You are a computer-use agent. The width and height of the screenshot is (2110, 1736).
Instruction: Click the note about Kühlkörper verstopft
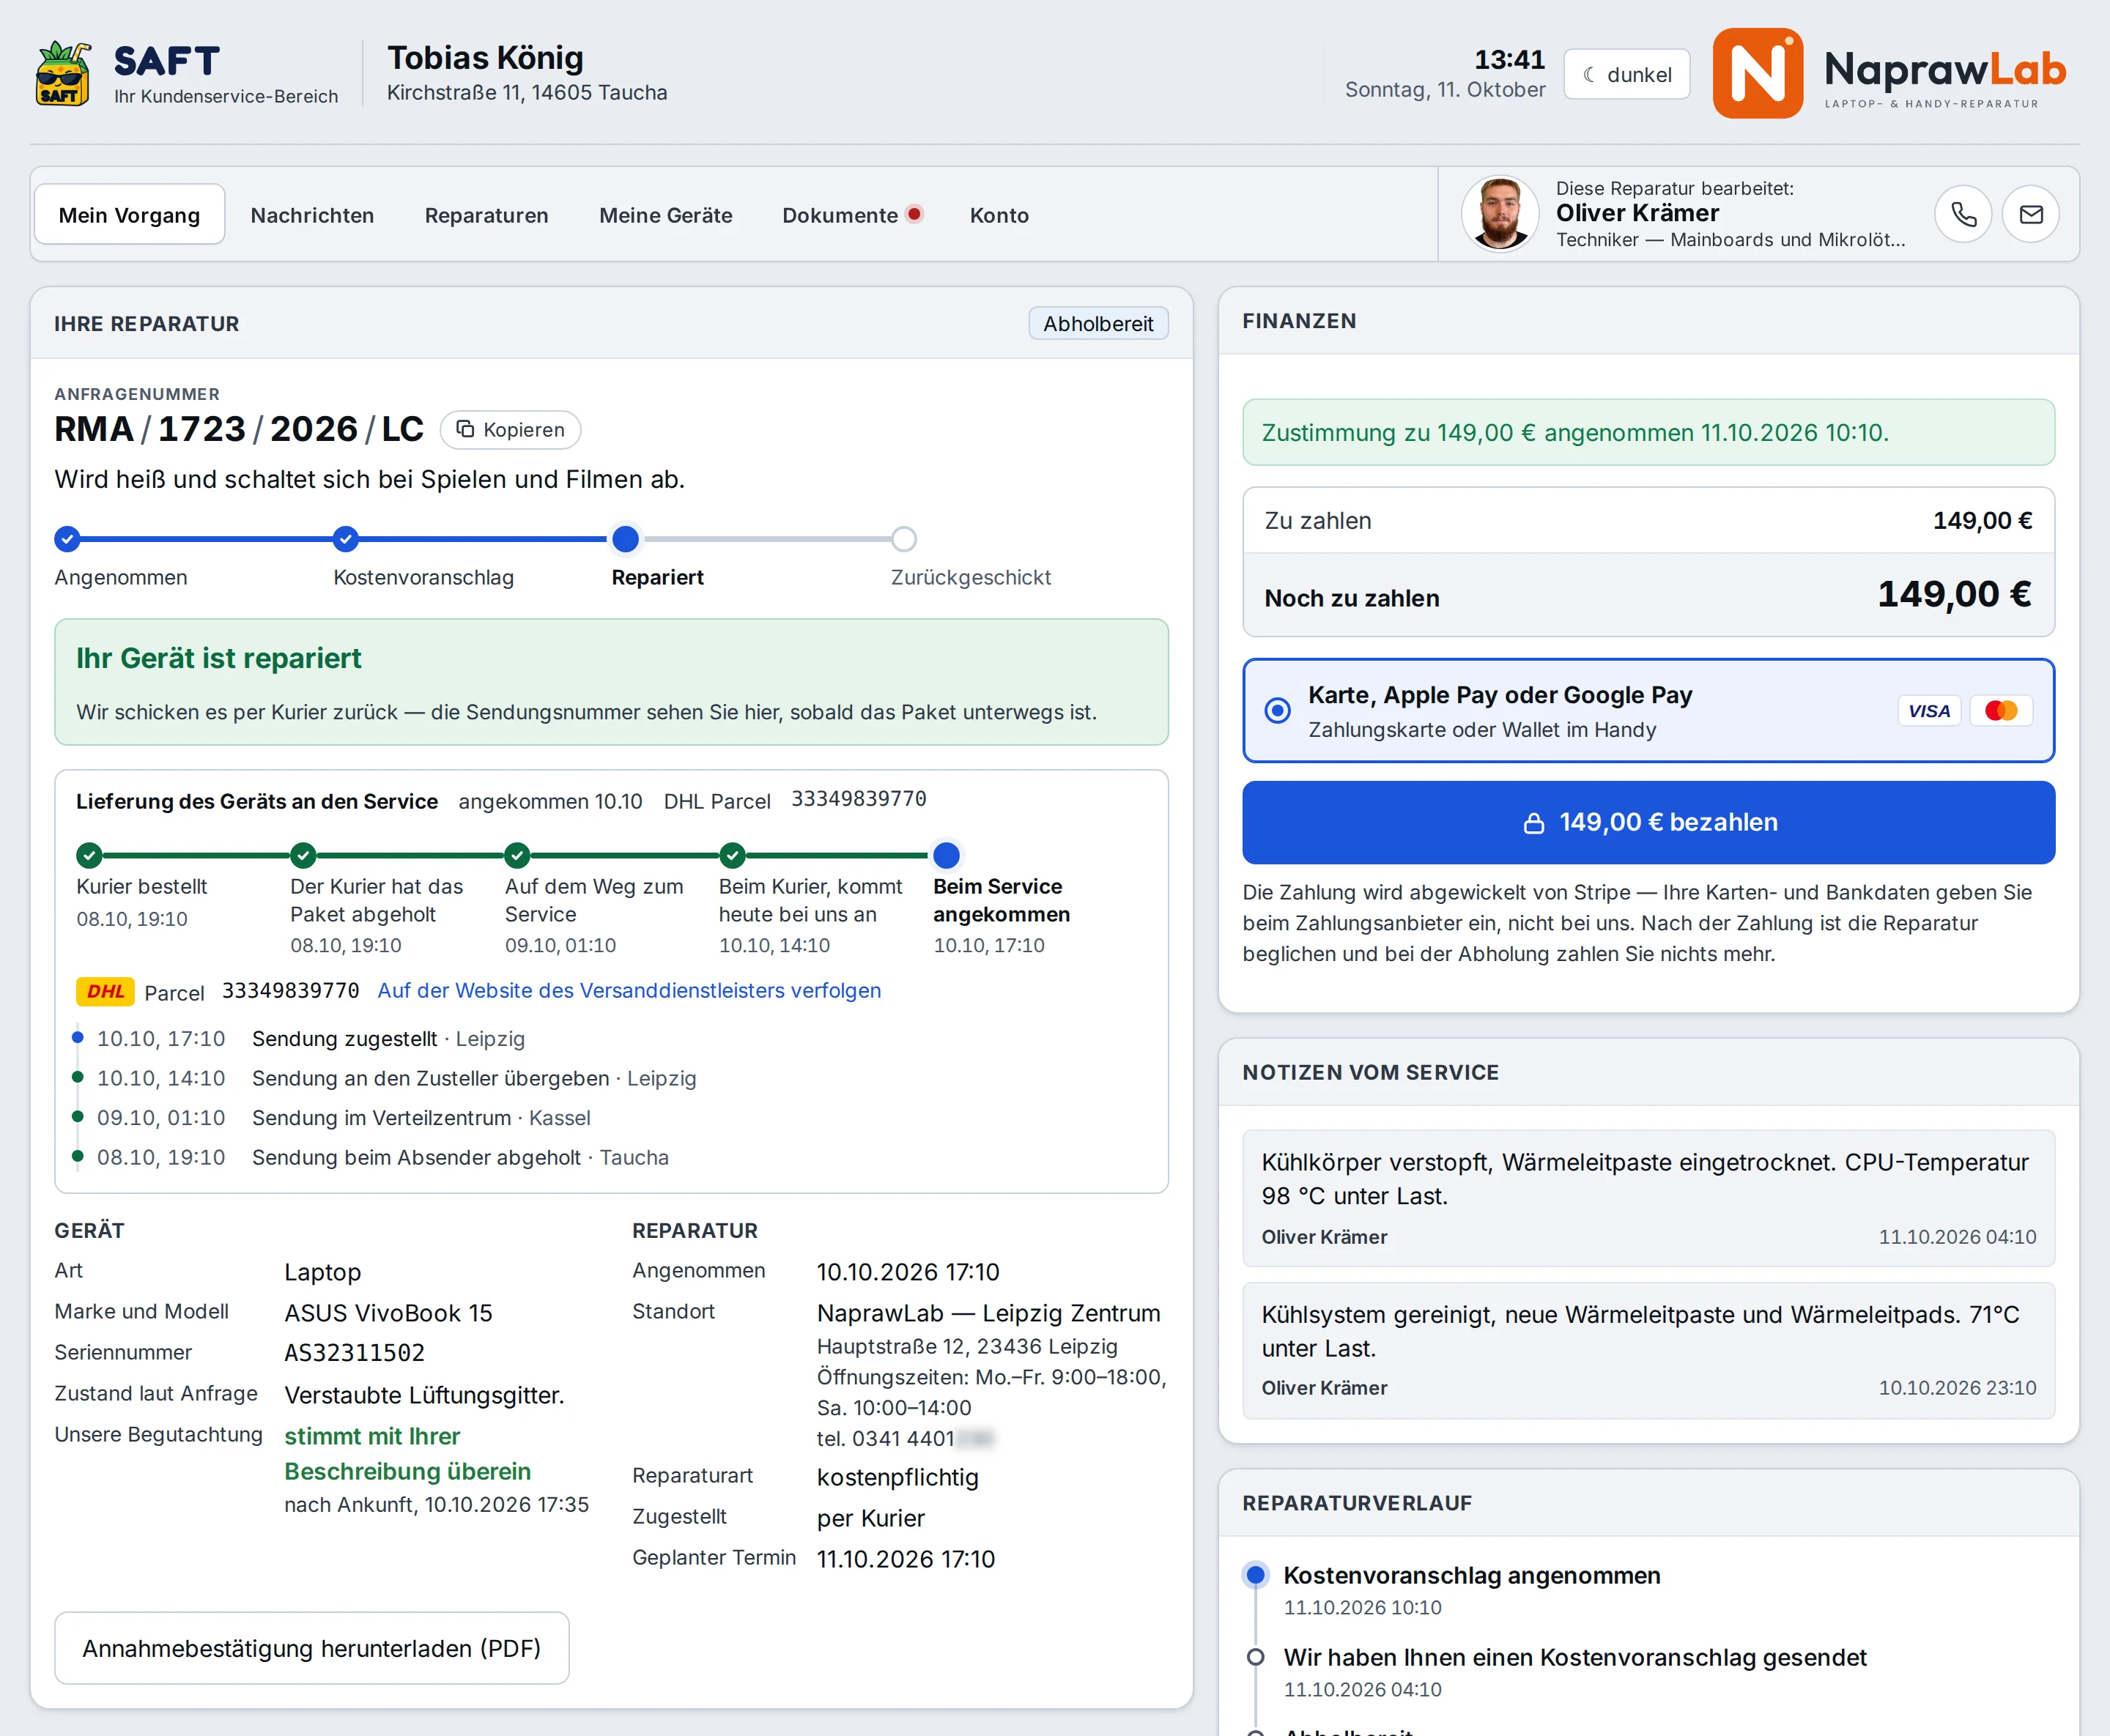(1648, 1198)
